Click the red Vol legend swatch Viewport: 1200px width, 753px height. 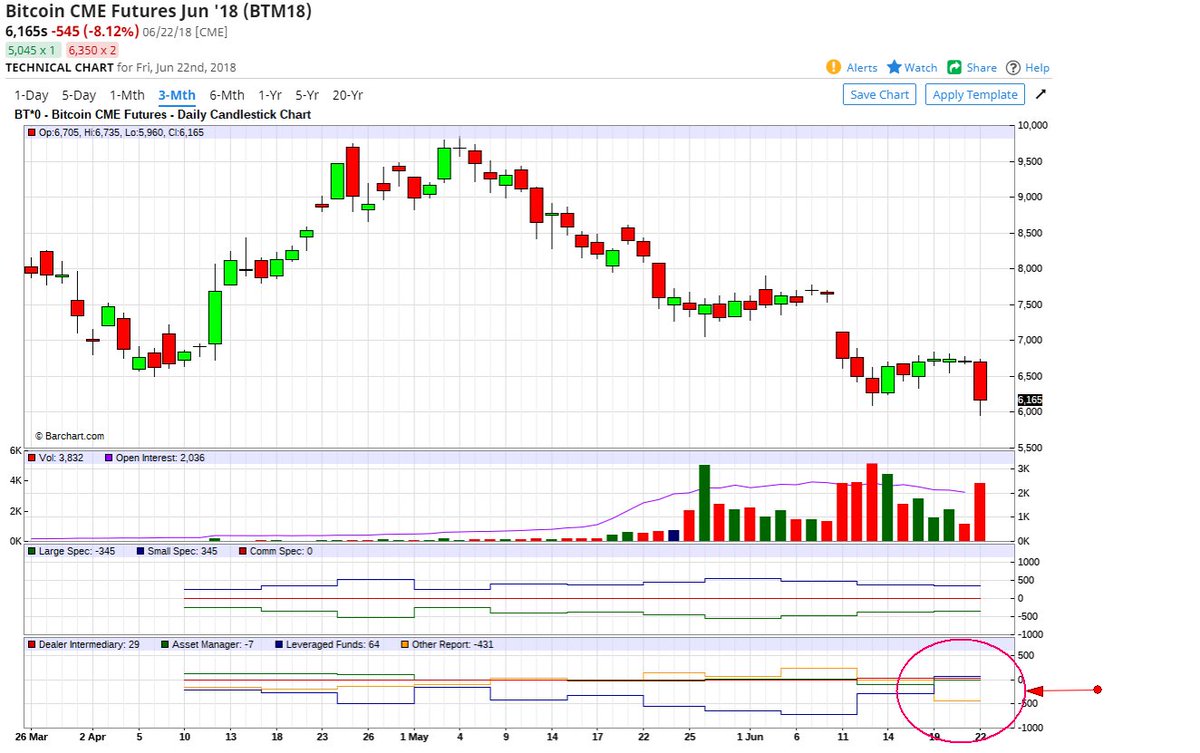click(32, 458)
